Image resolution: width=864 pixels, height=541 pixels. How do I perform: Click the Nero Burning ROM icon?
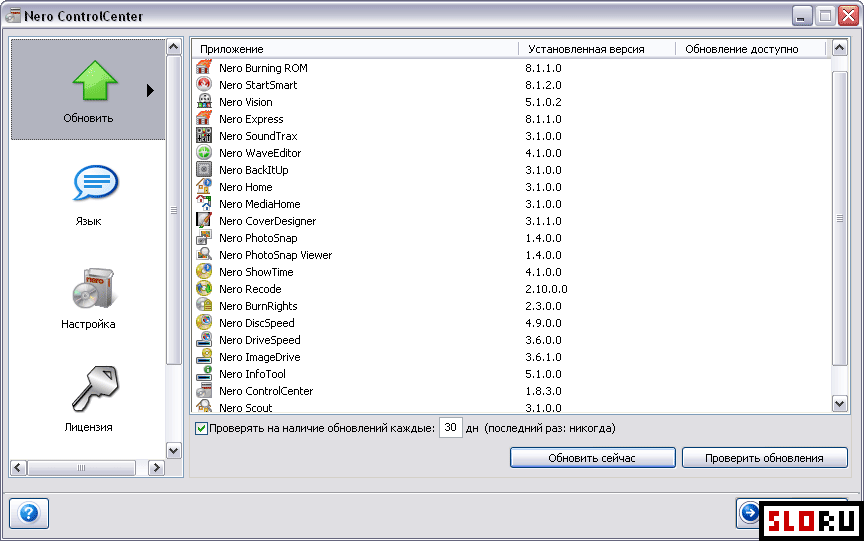click(x=204, y=67)
